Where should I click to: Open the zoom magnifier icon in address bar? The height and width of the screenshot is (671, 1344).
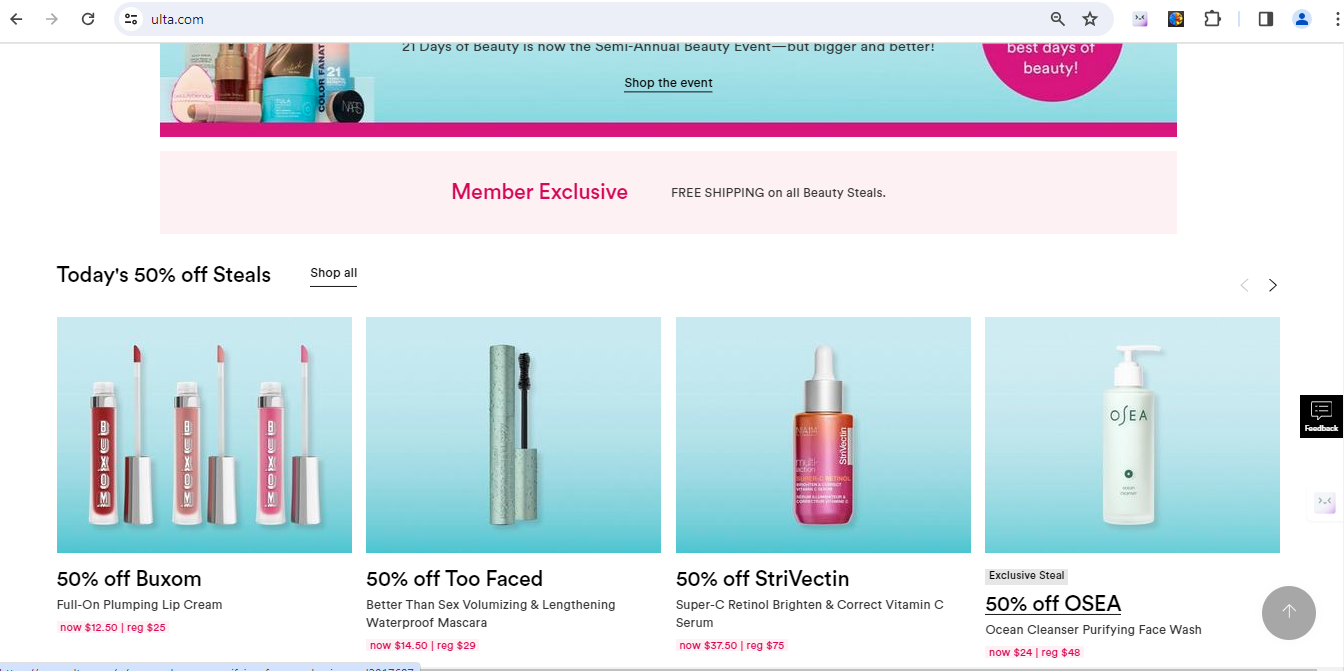point(1058,19)
